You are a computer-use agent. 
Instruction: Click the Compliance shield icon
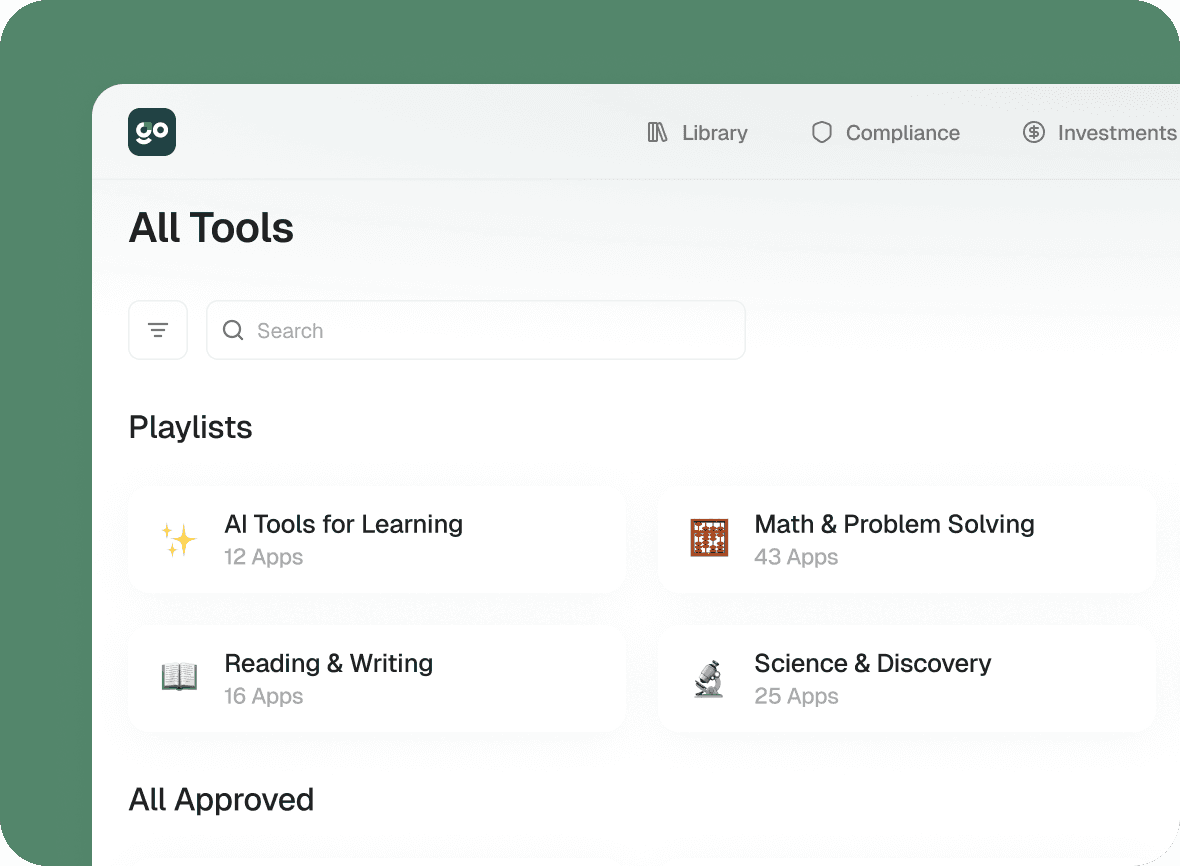[822, 132]
